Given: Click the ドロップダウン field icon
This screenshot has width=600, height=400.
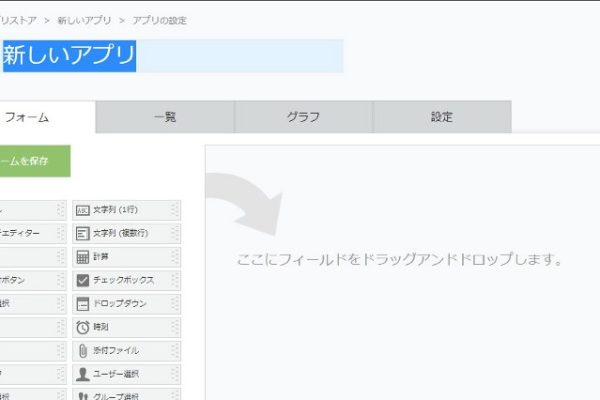Looking at the screenshot, I should click(x=83, y=303).
